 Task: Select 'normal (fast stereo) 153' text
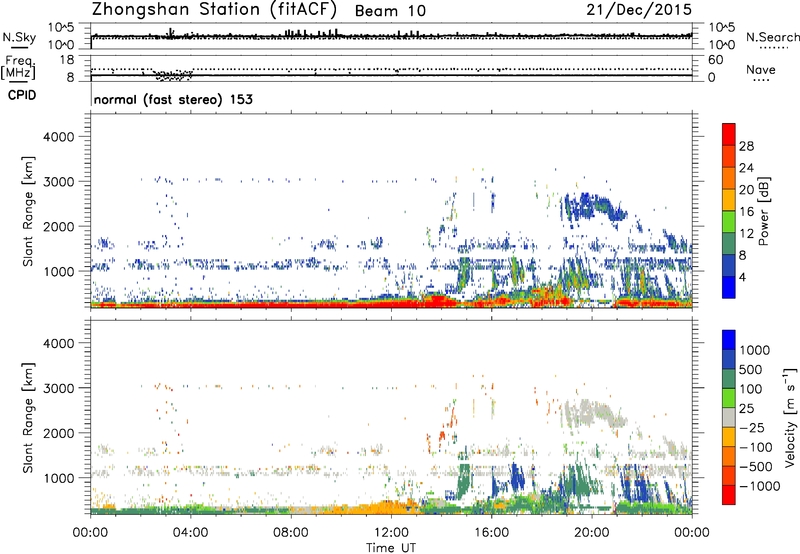(173, 99)
